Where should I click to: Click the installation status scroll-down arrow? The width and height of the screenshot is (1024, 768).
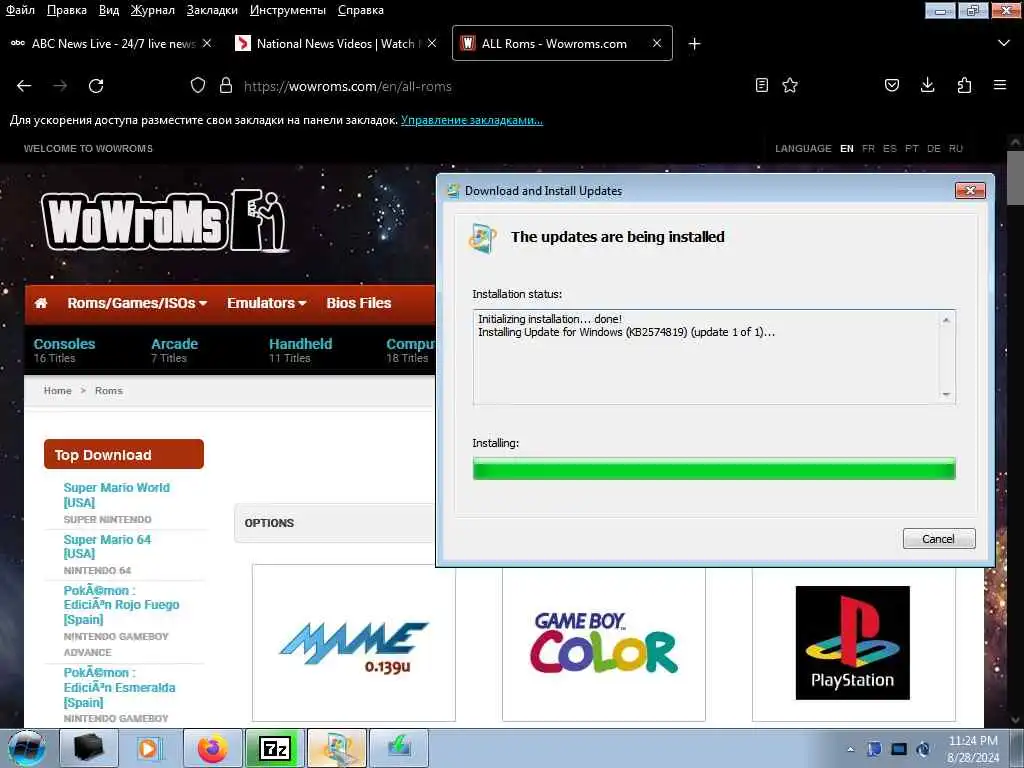point(946,394)
